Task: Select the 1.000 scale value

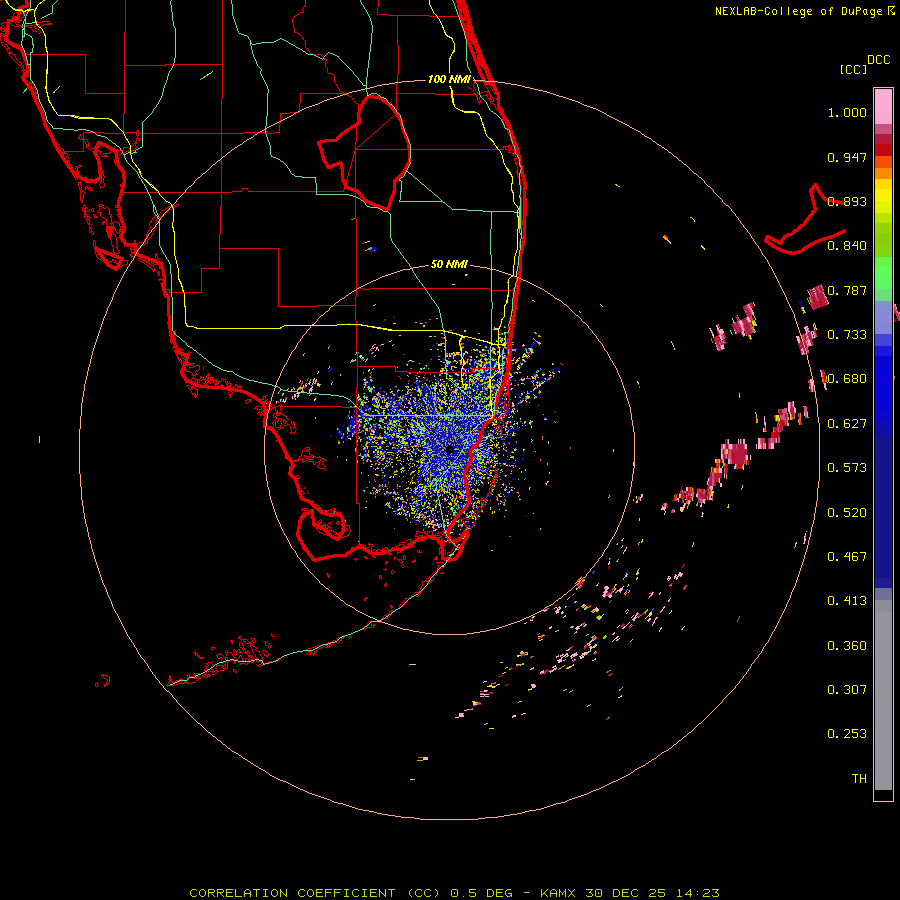Action: 847,112
